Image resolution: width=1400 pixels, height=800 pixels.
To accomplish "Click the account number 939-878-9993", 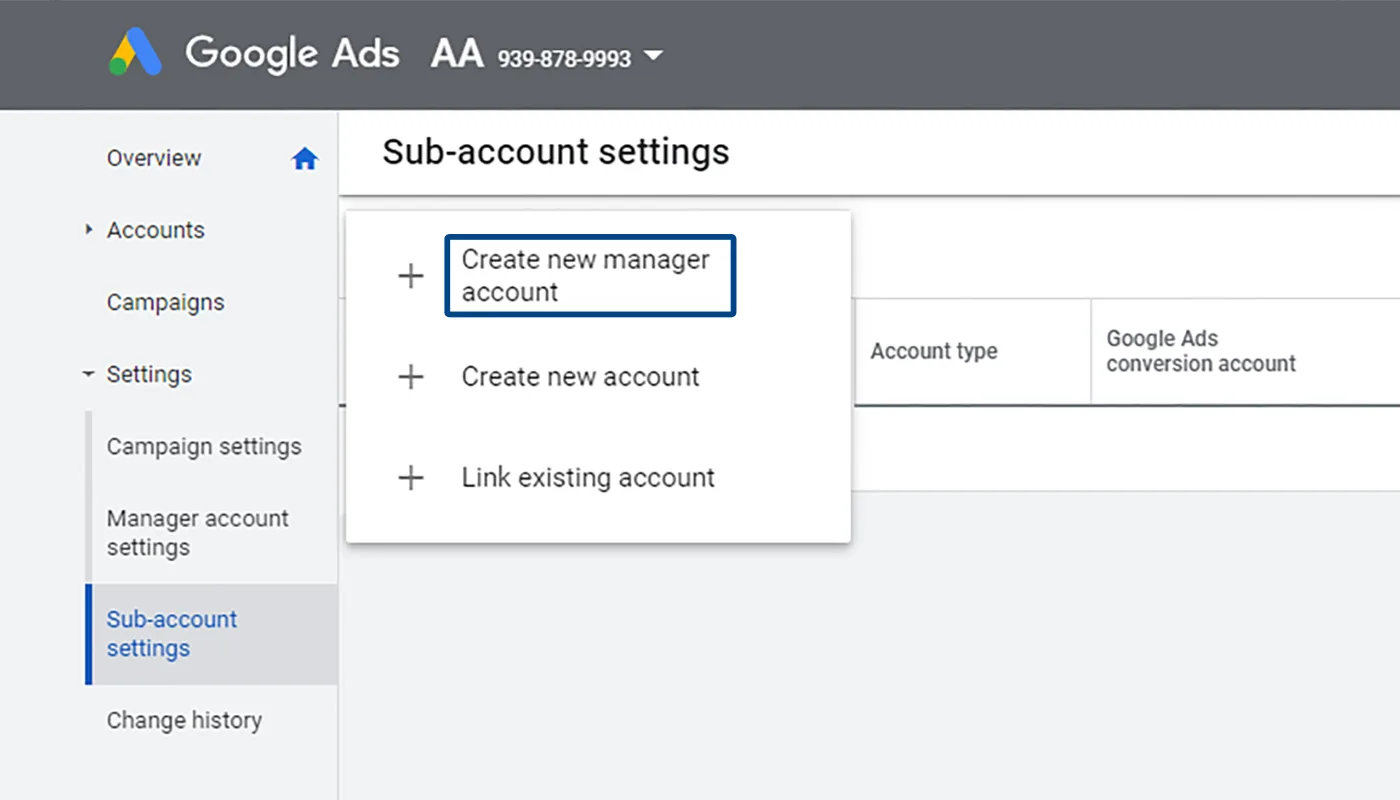I will [564, 58].
